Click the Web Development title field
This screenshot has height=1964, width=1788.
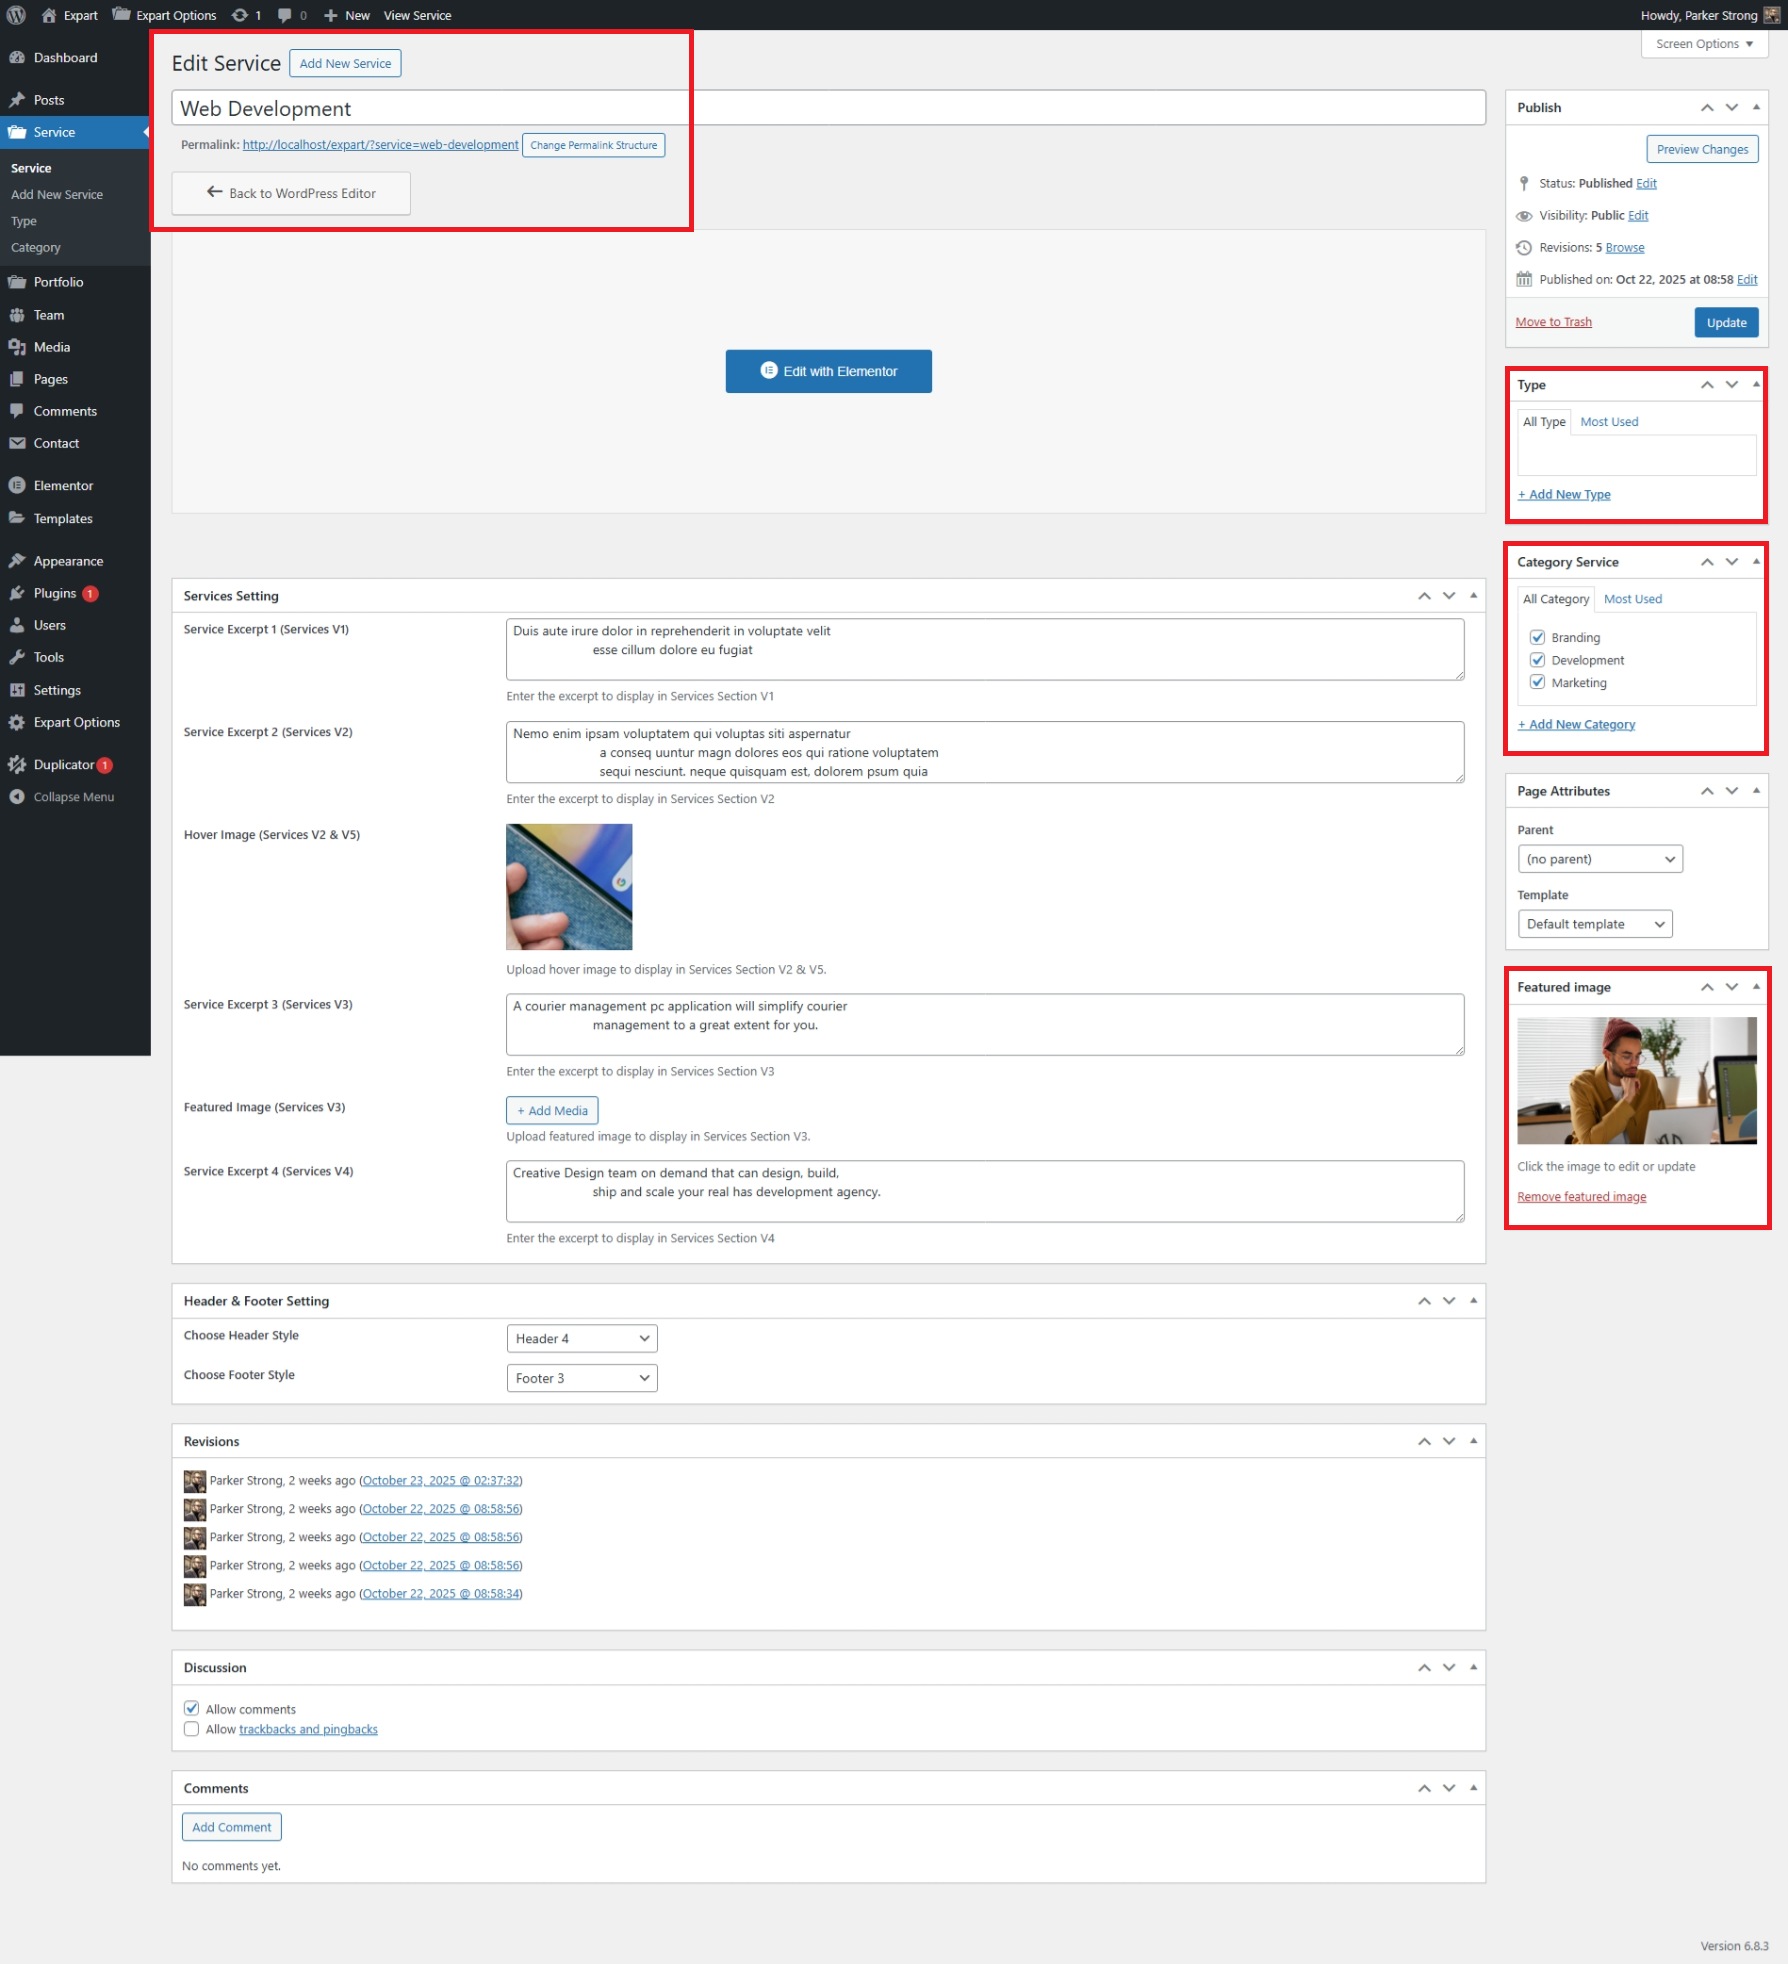coord(828,108)
